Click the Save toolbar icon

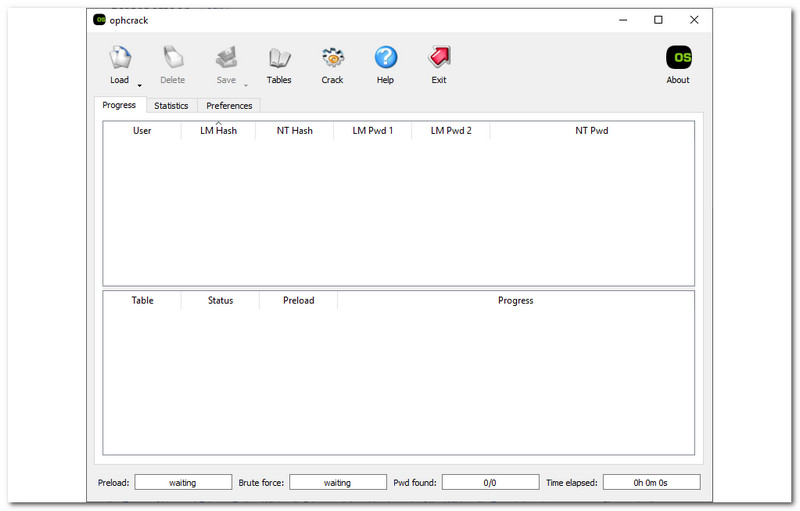226,58
